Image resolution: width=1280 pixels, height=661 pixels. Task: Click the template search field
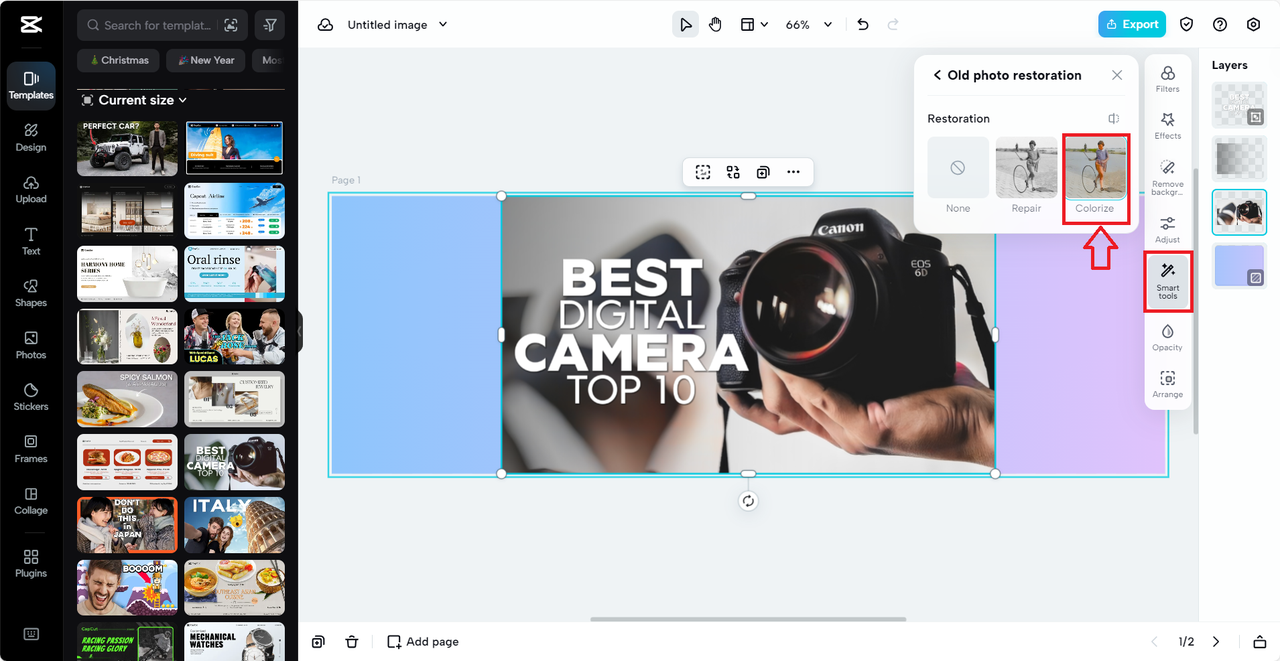157,25
